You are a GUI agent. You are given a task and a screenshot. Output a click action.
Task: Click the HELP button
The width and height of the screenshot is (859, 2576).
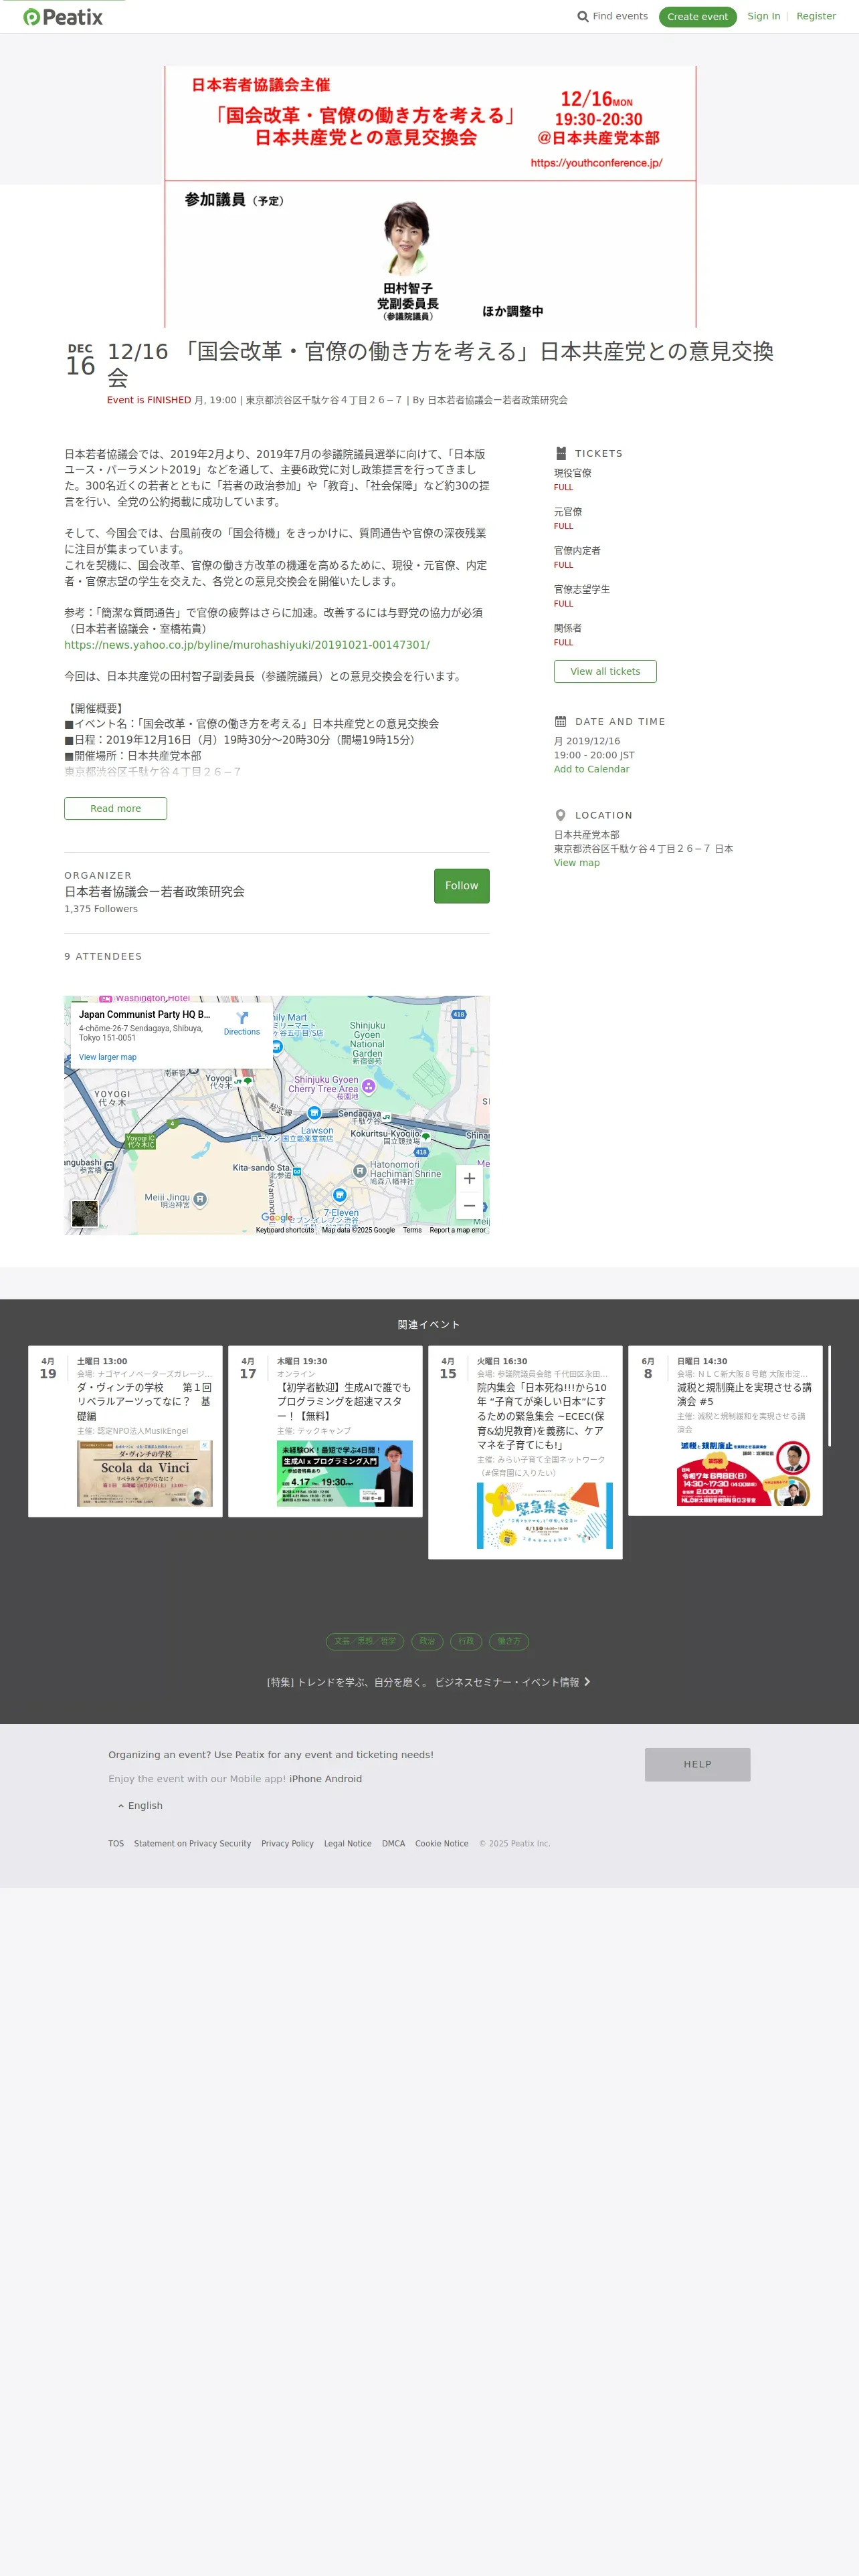697,1765
